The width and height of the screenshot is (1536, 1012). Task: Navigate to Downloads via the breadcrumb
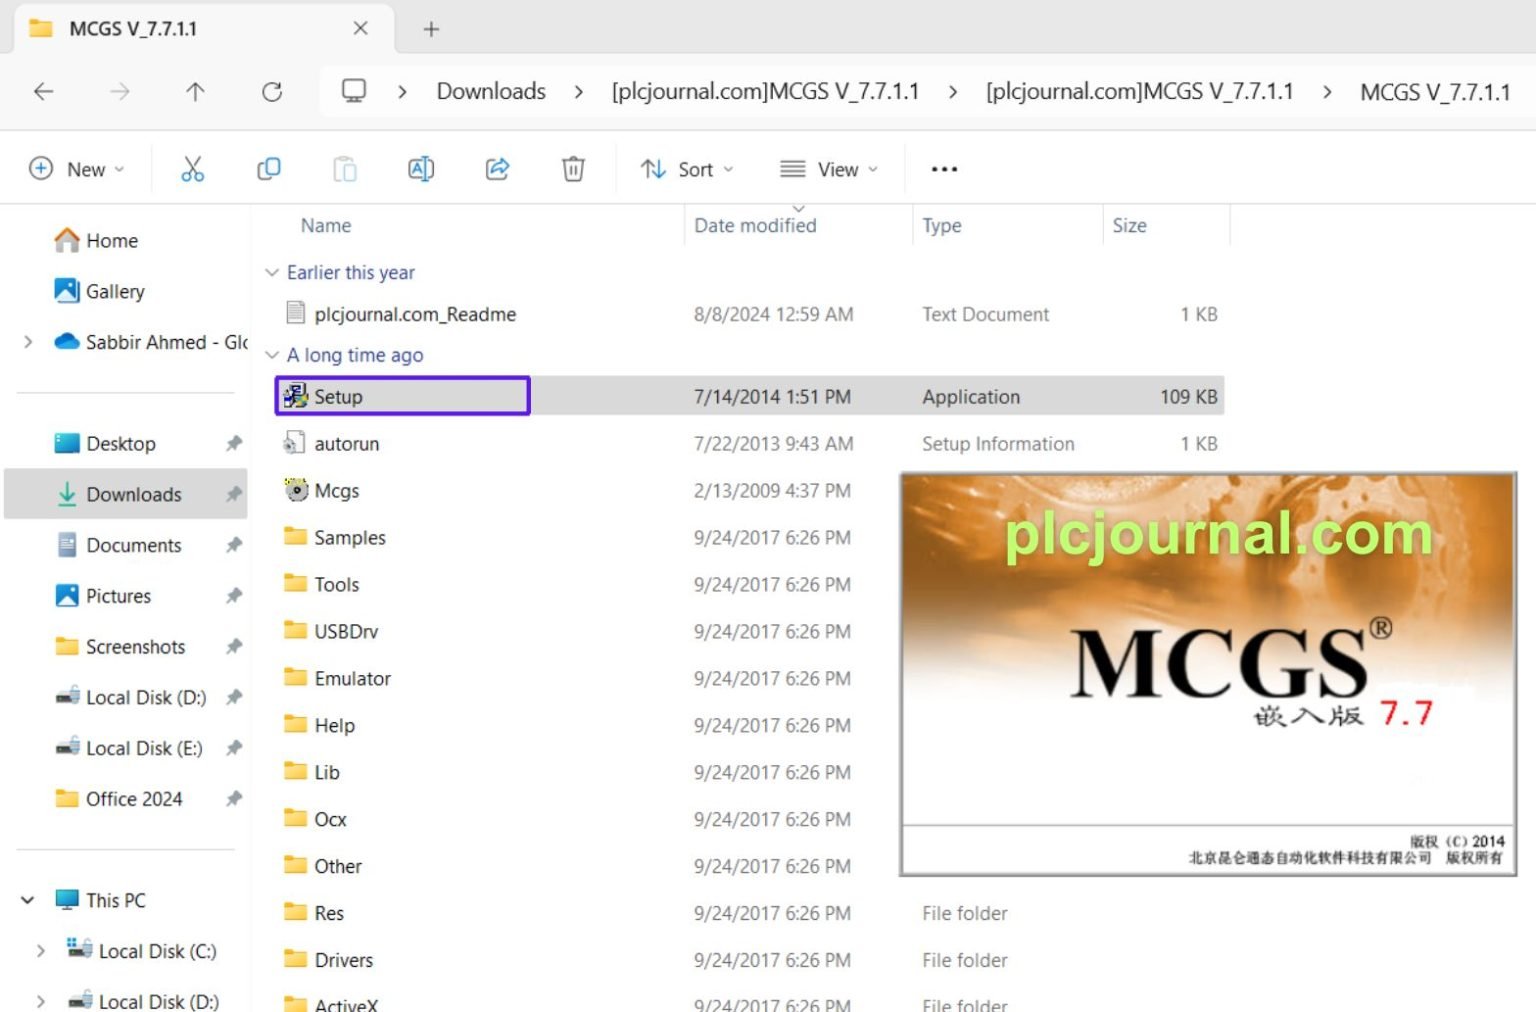(x=489, y=91)
